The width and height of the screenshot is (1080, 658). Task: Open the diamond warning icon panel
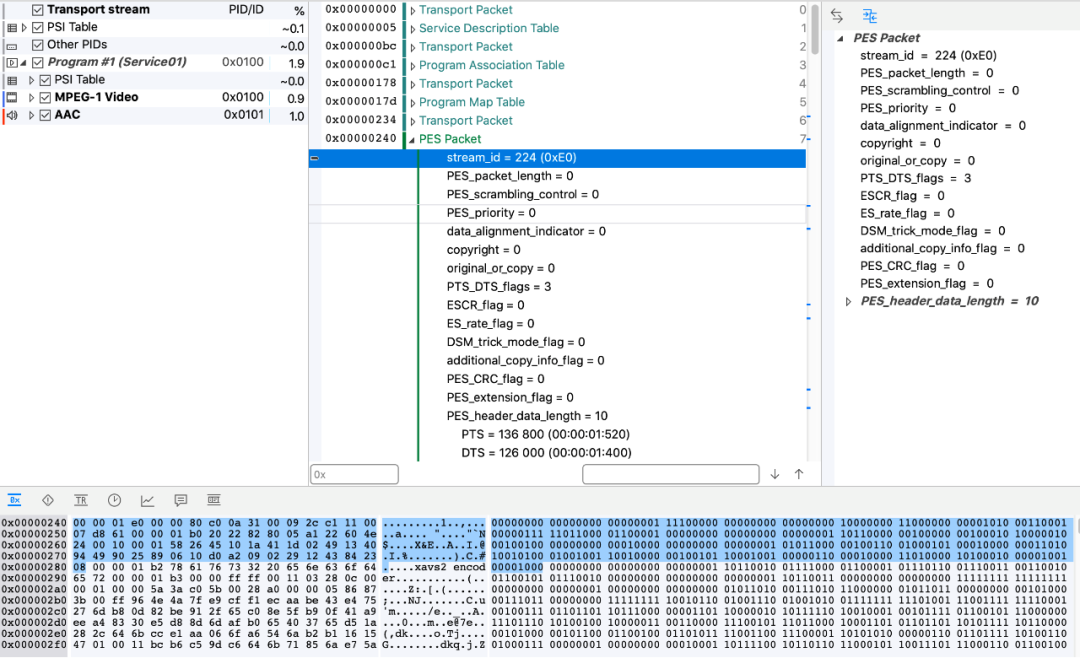48,500
